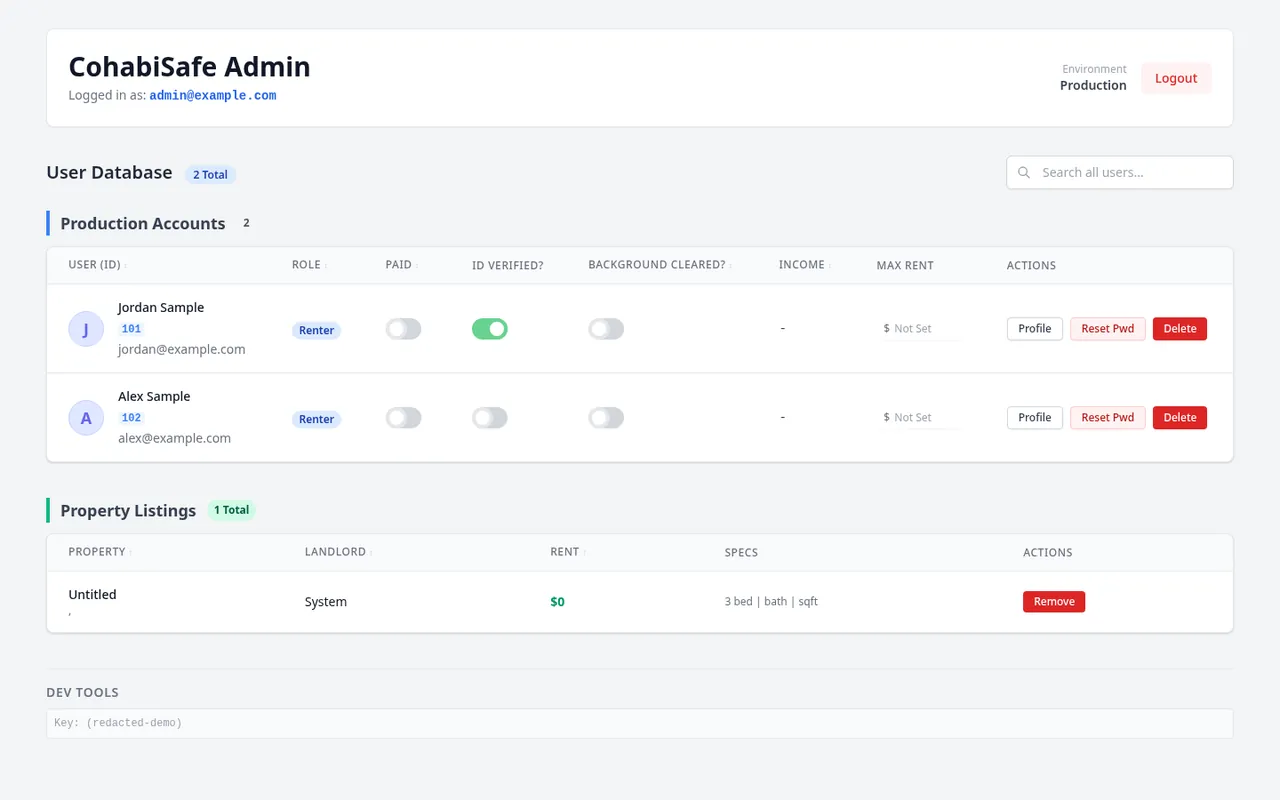The image size is (1280, 800).
Task: Disable ID Verified for Jordan Sample
Action: (x=489, y=329)
